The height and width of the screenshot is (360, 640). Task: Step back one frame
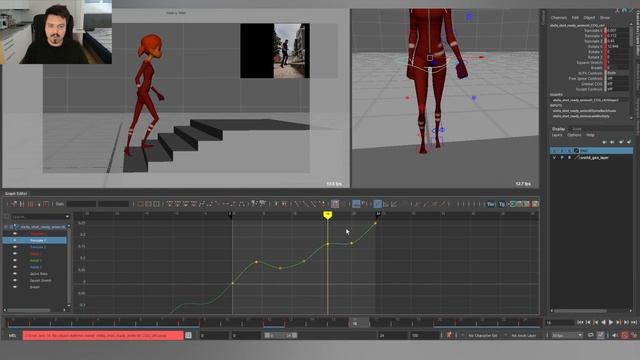(588, 322)
